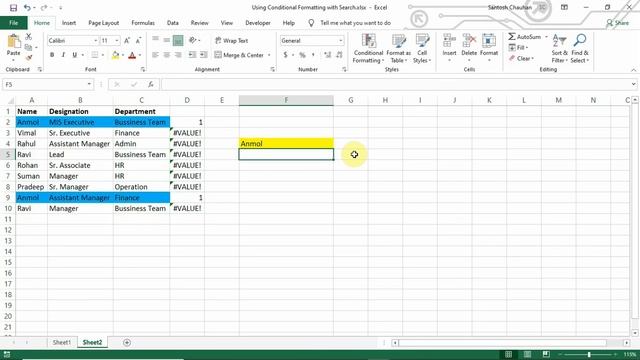Open AutoSum dropdown arrow
Screen dimensions: 640x360
[546, 37]
